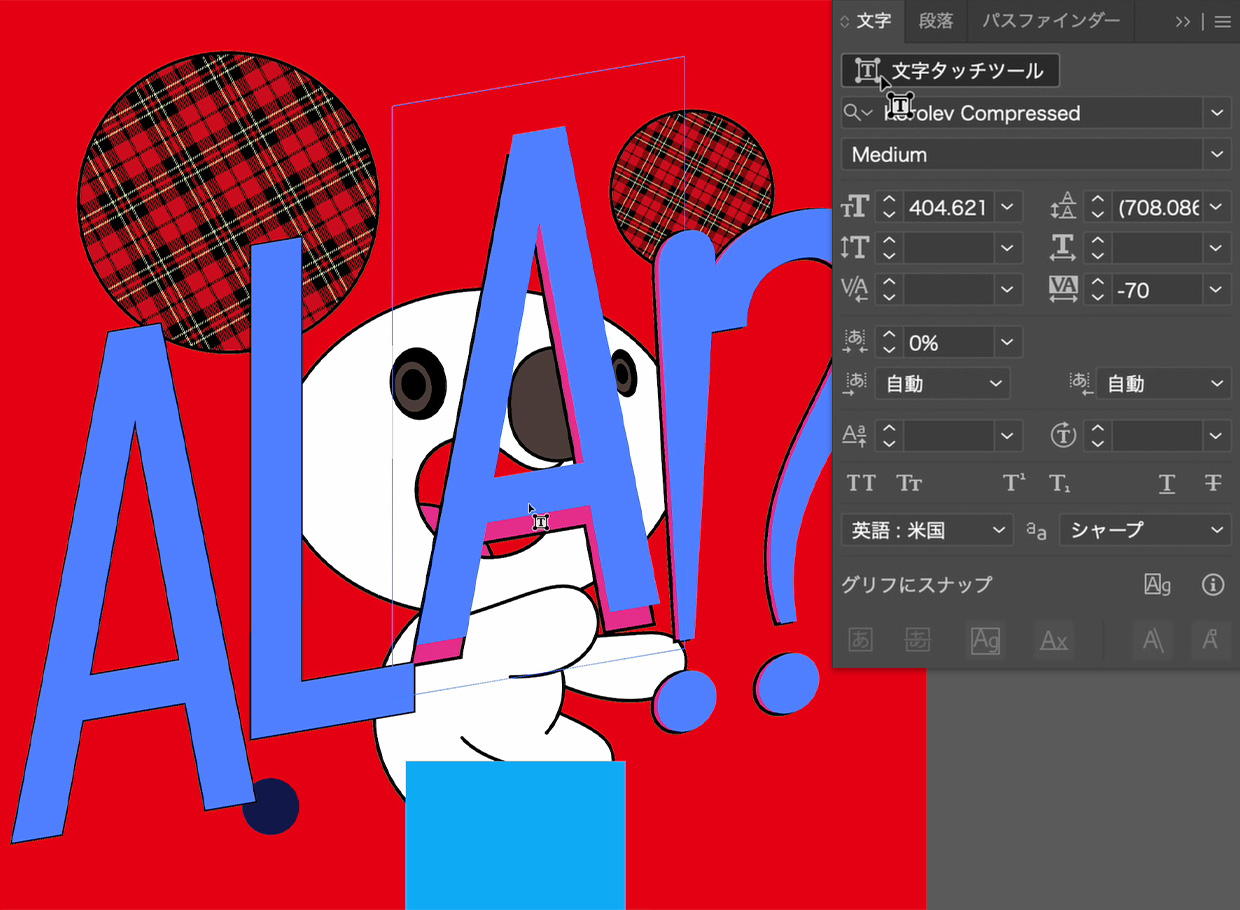Image resolution: width=1240 pixels, height=910 pixels.
Task: Click the tracking VA icon
Action: tap(1062, 289)
